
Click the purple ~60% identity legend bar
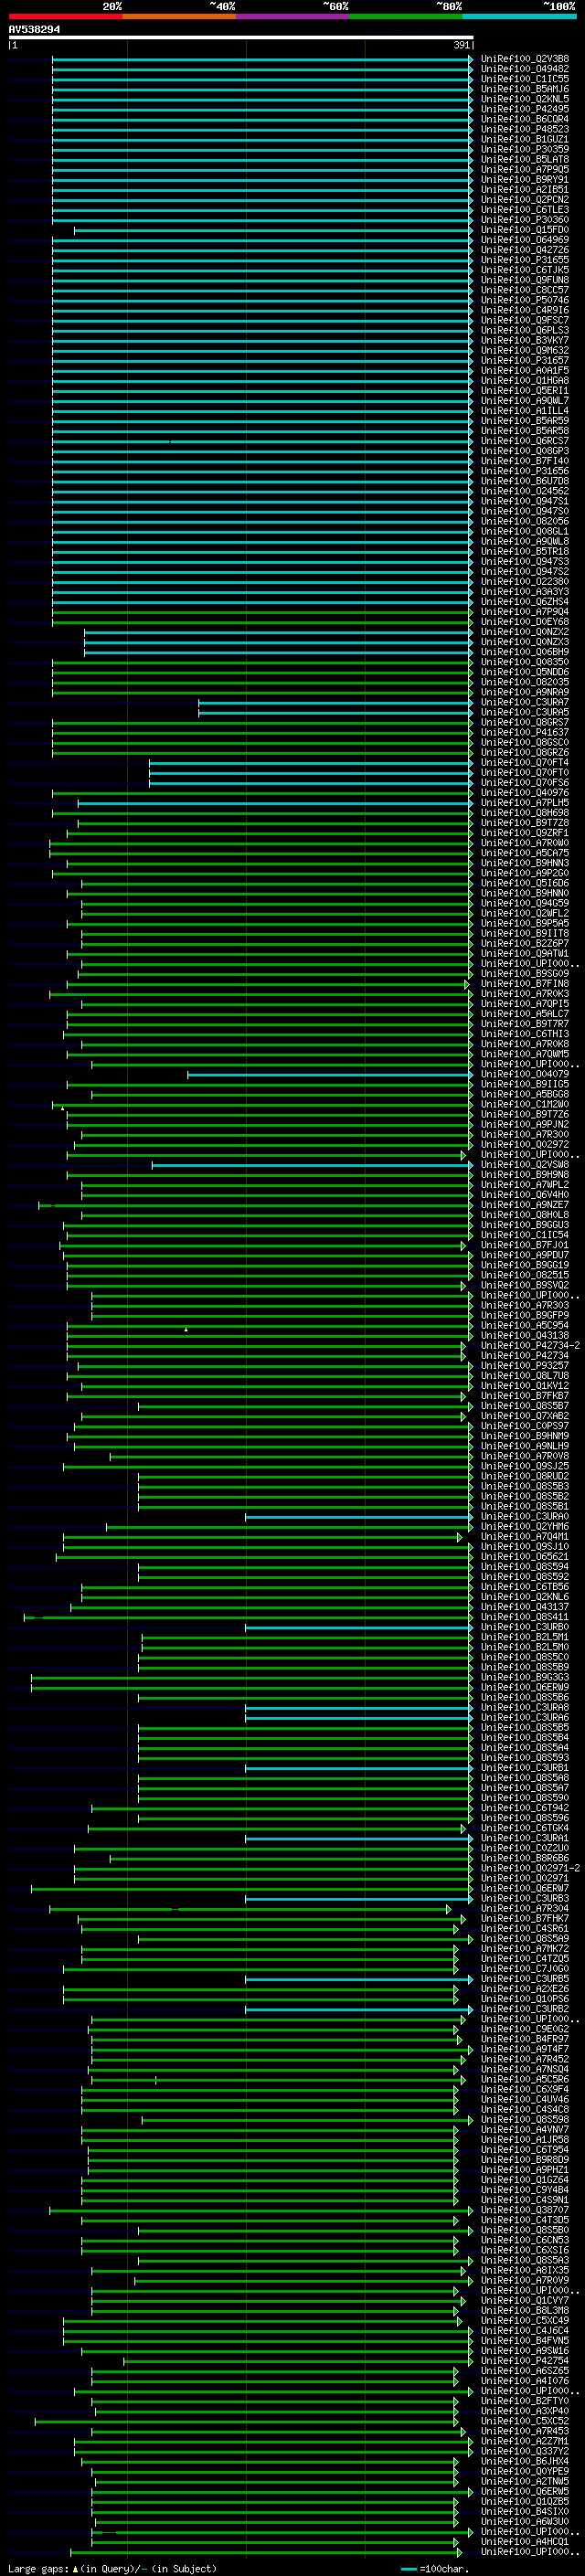[x=293, y=16]
